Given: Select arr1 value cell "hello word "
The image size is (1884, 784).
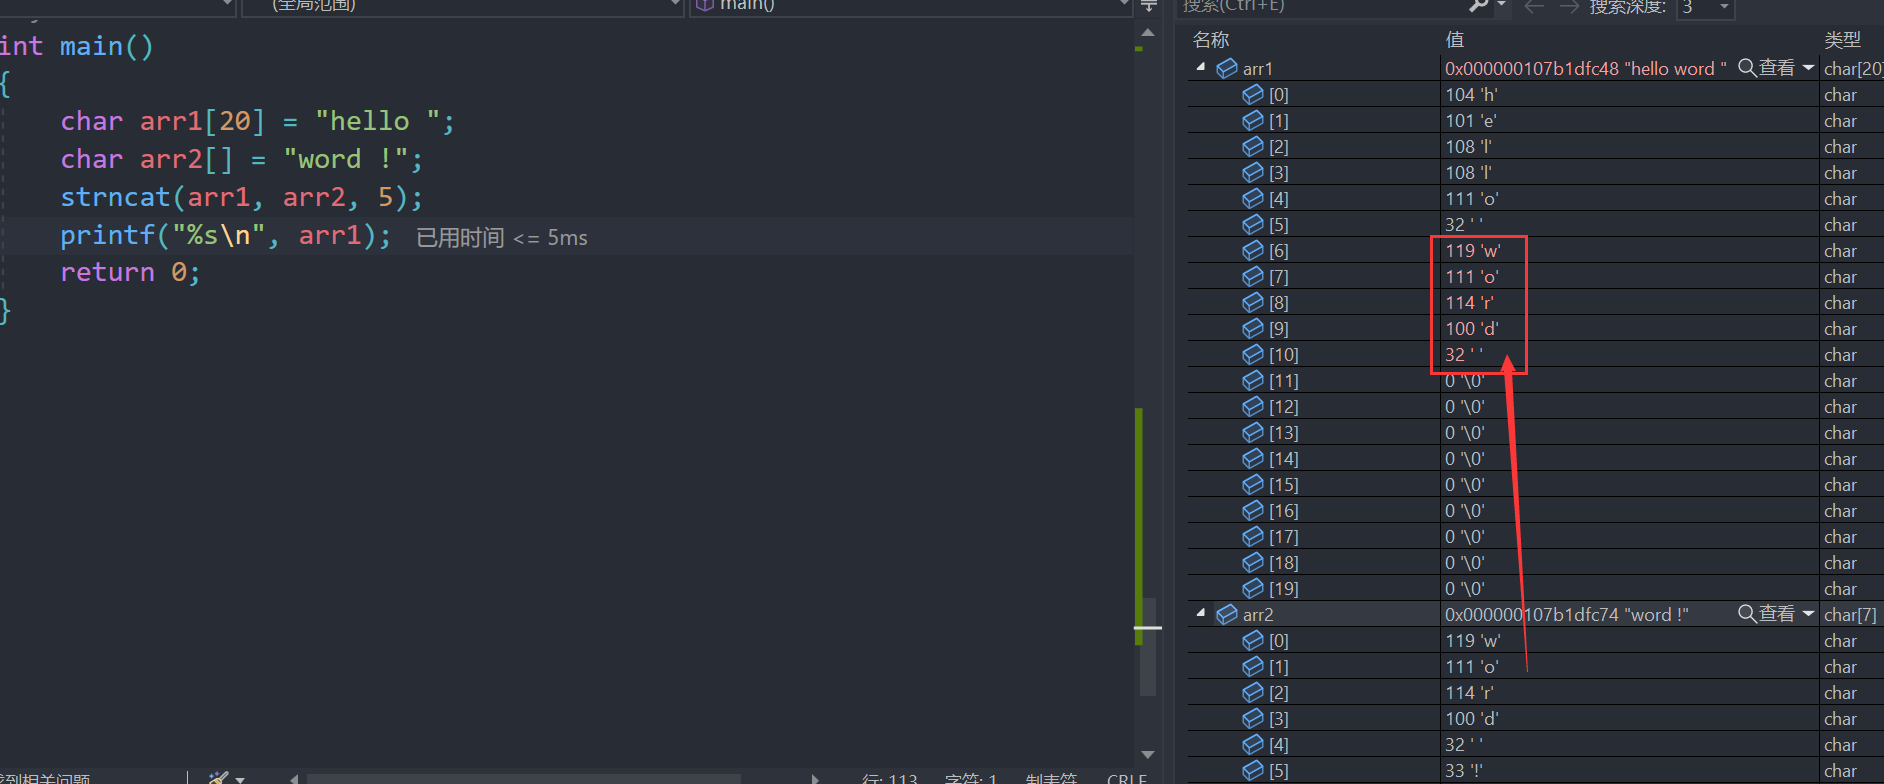Looking at the screenshot, I should [x=1586, y=68].
